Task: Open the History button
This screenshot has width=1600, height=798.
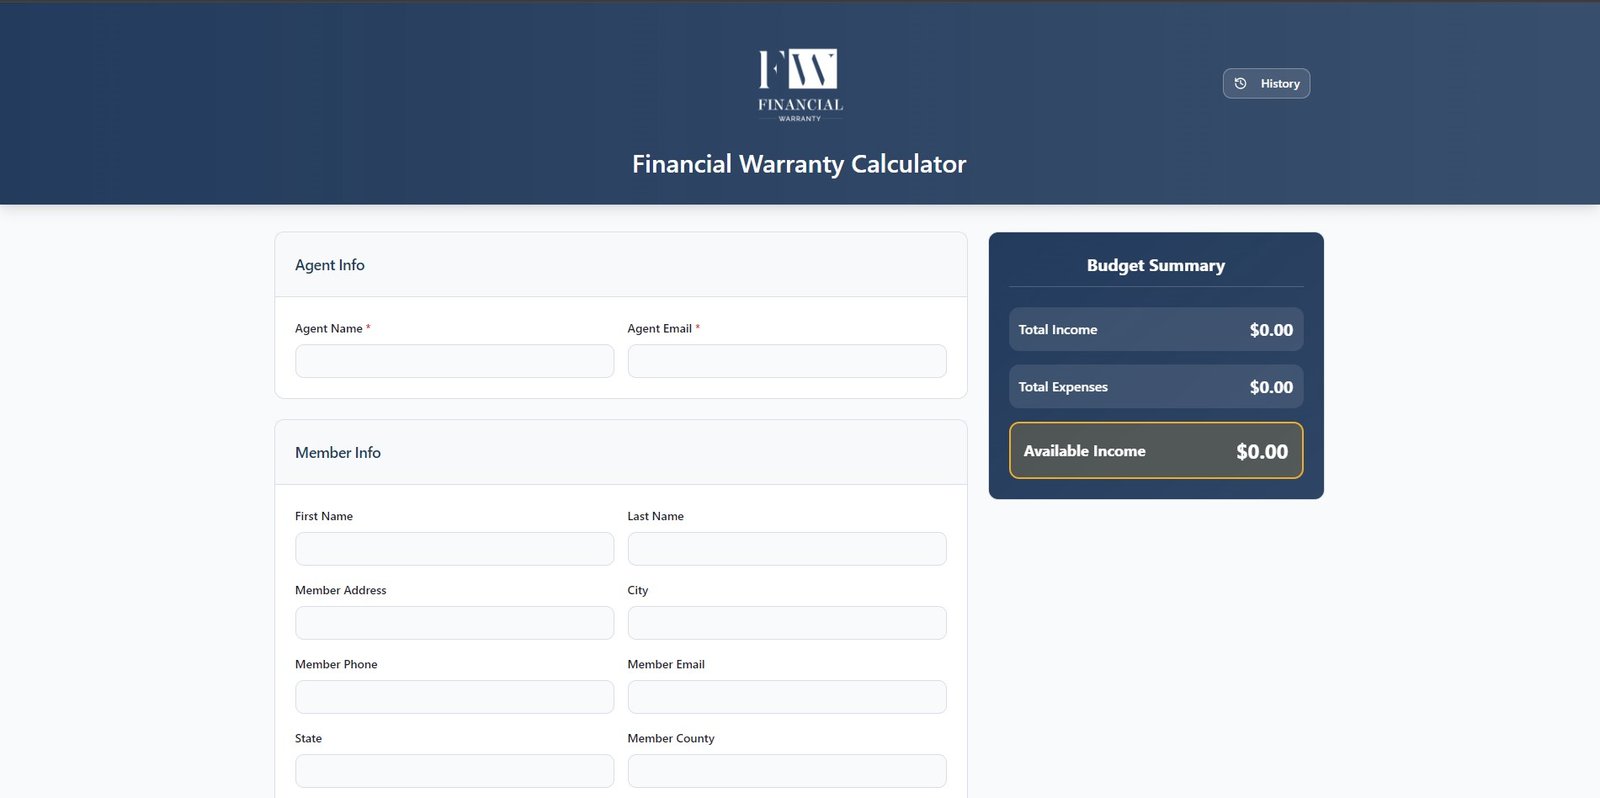Action: coord(1266,84)
